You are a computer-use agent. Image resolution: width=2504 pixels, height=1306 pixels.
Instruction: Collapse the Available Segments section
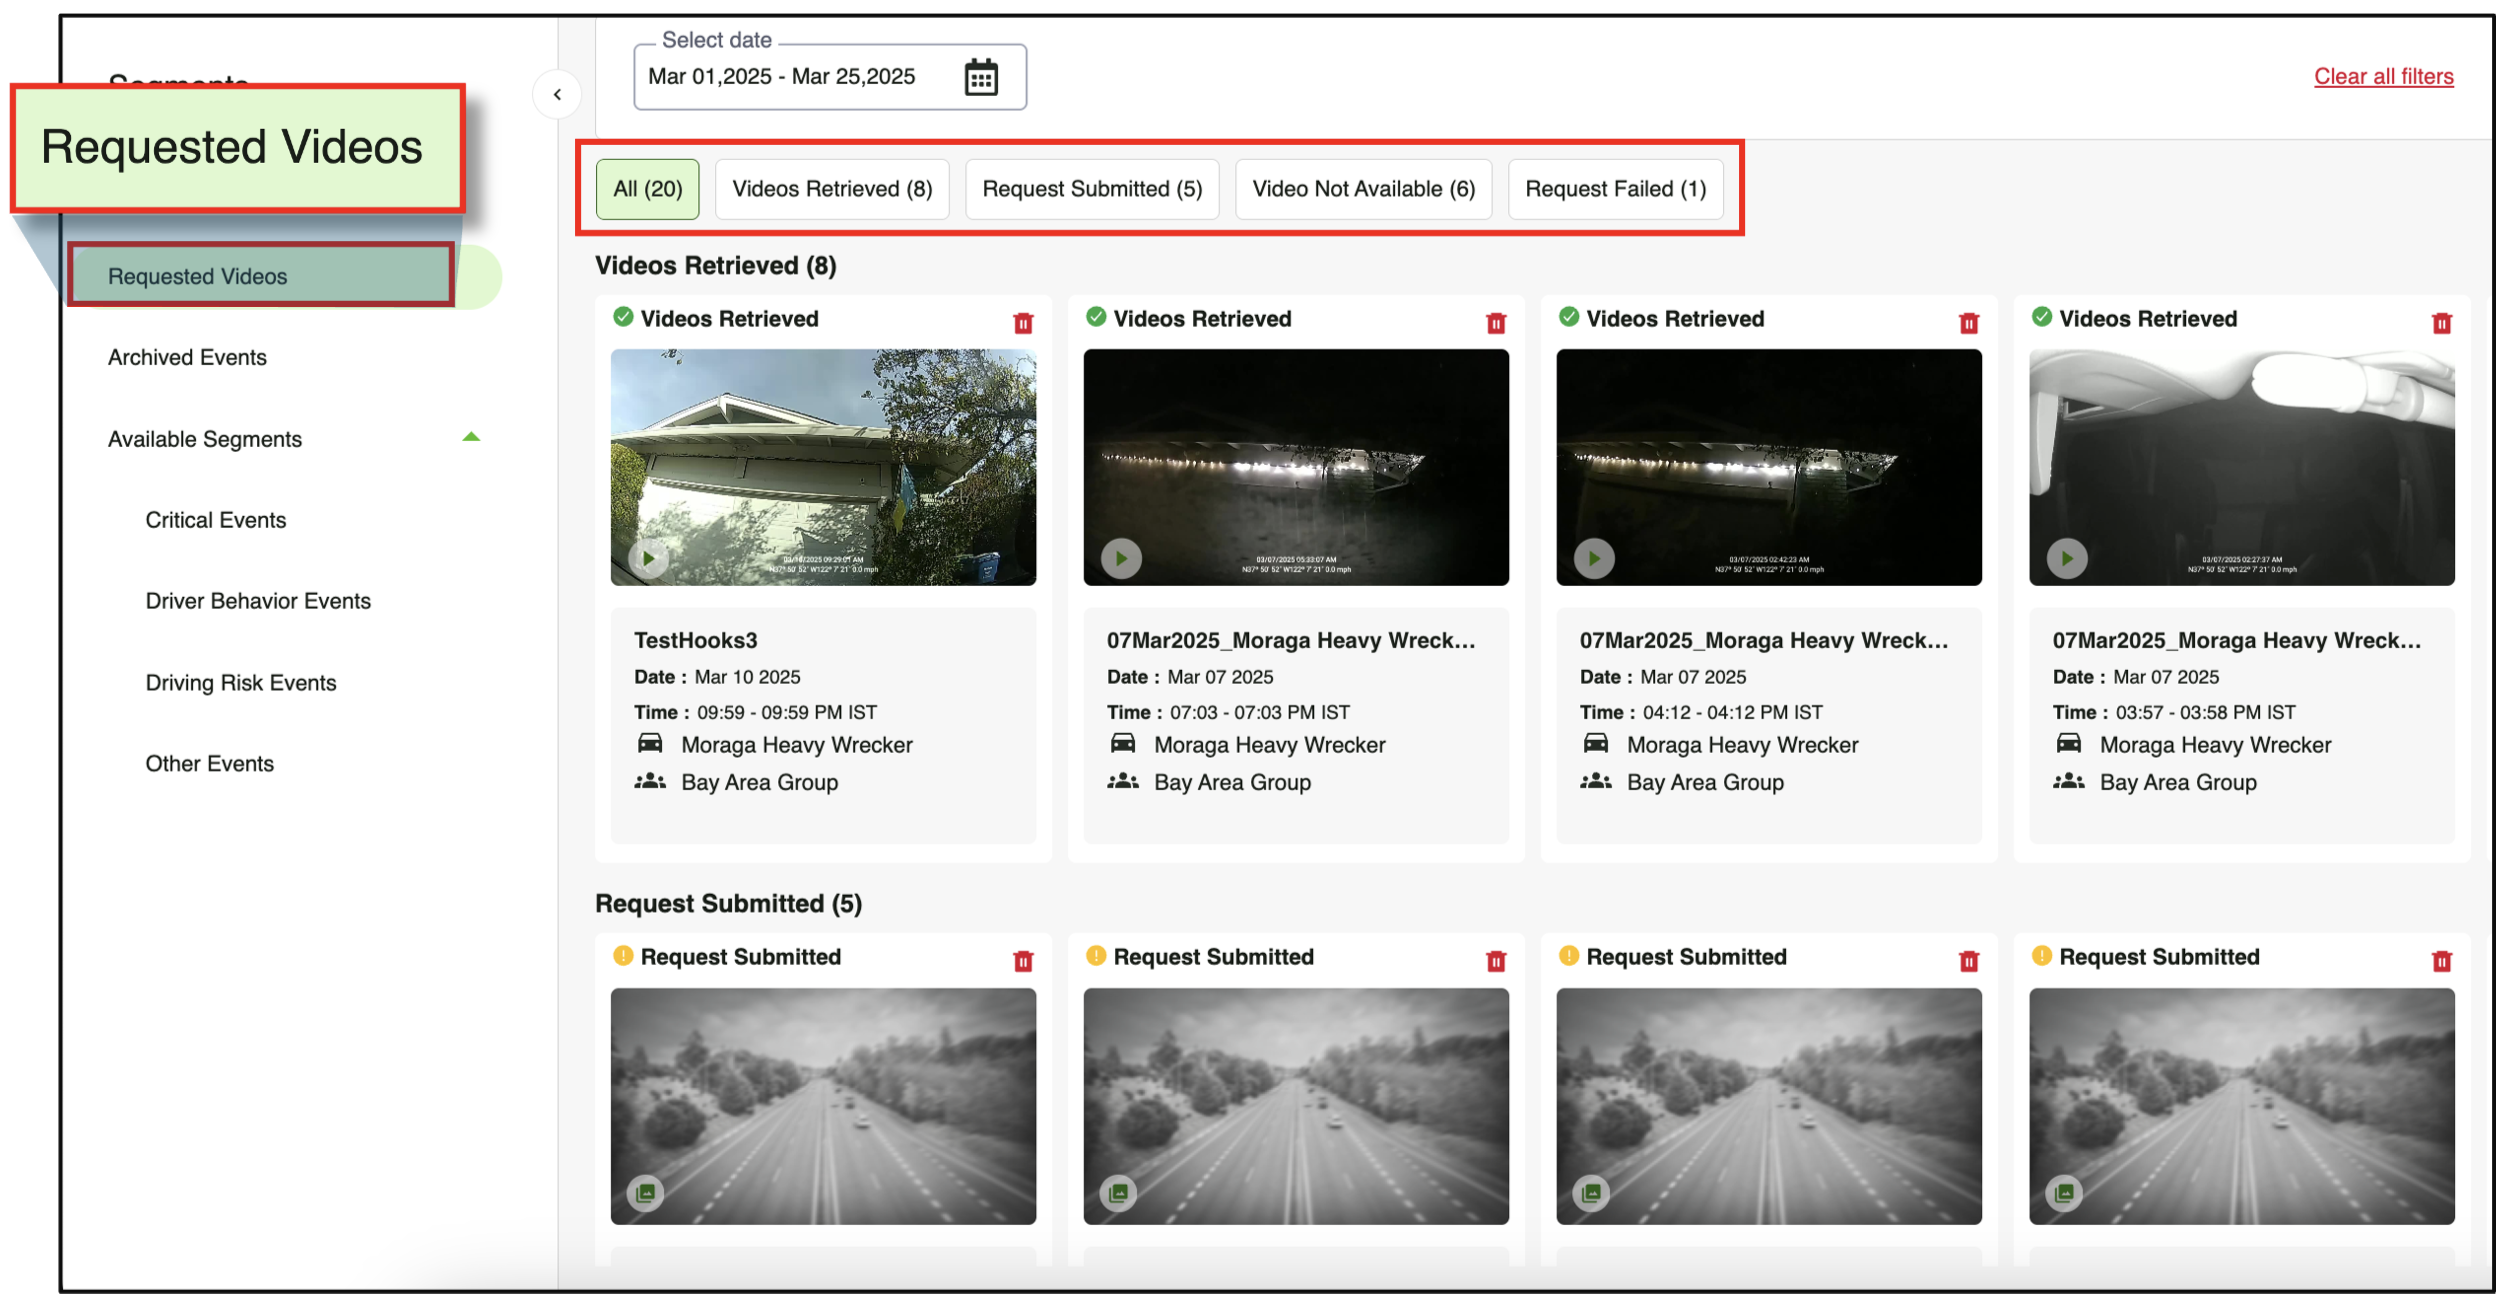[471, 438]
